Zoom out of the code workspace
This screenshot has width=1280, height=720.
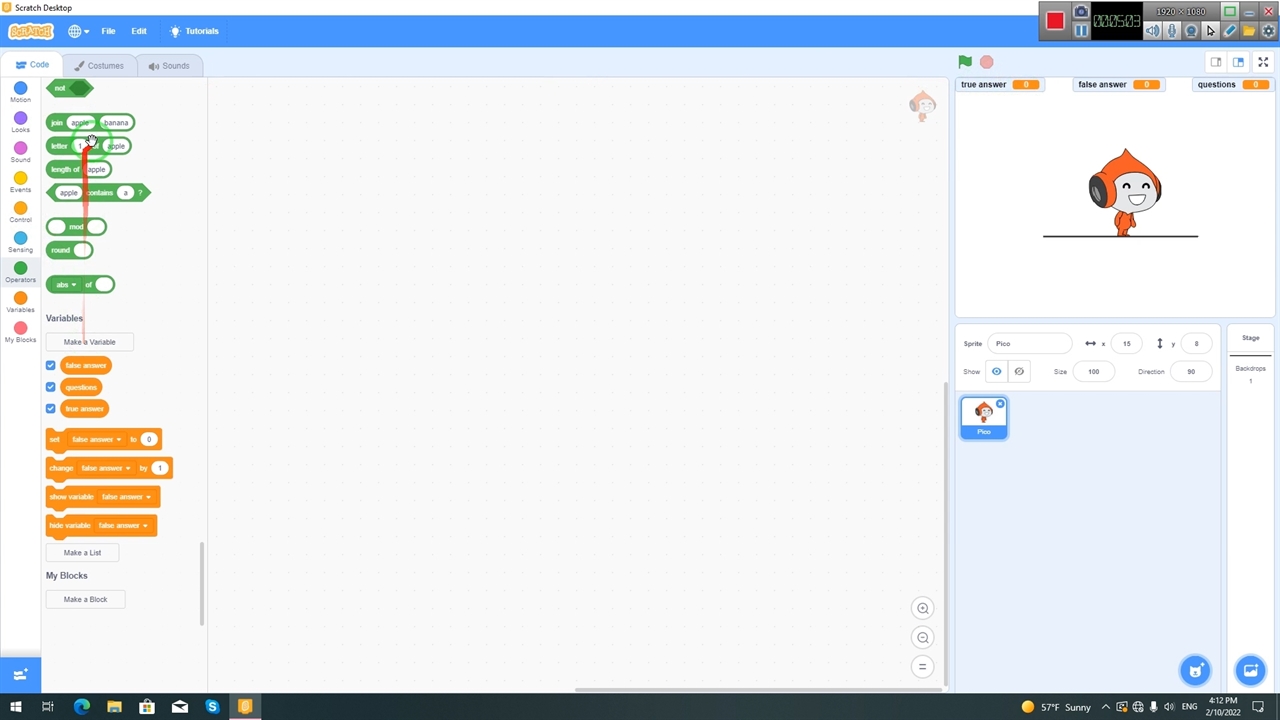pyautogui.click(x=923, y=638)
